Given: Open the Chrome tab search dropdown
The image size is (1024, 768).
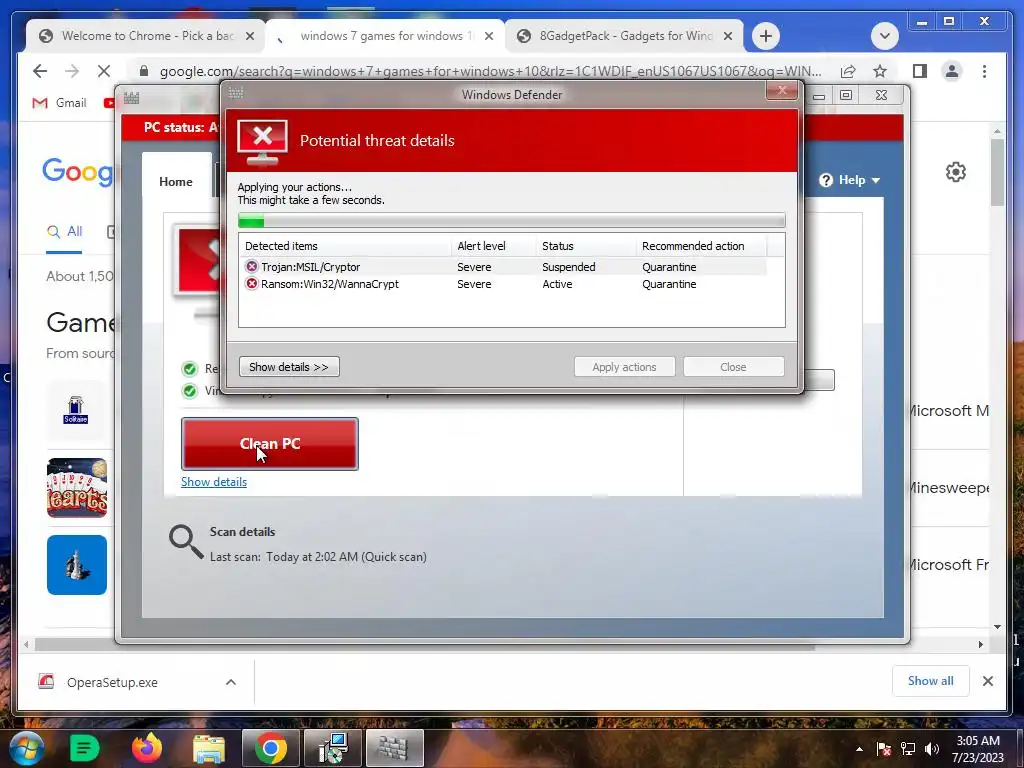Looking at the screenshot, I should [x=885, y=36].
